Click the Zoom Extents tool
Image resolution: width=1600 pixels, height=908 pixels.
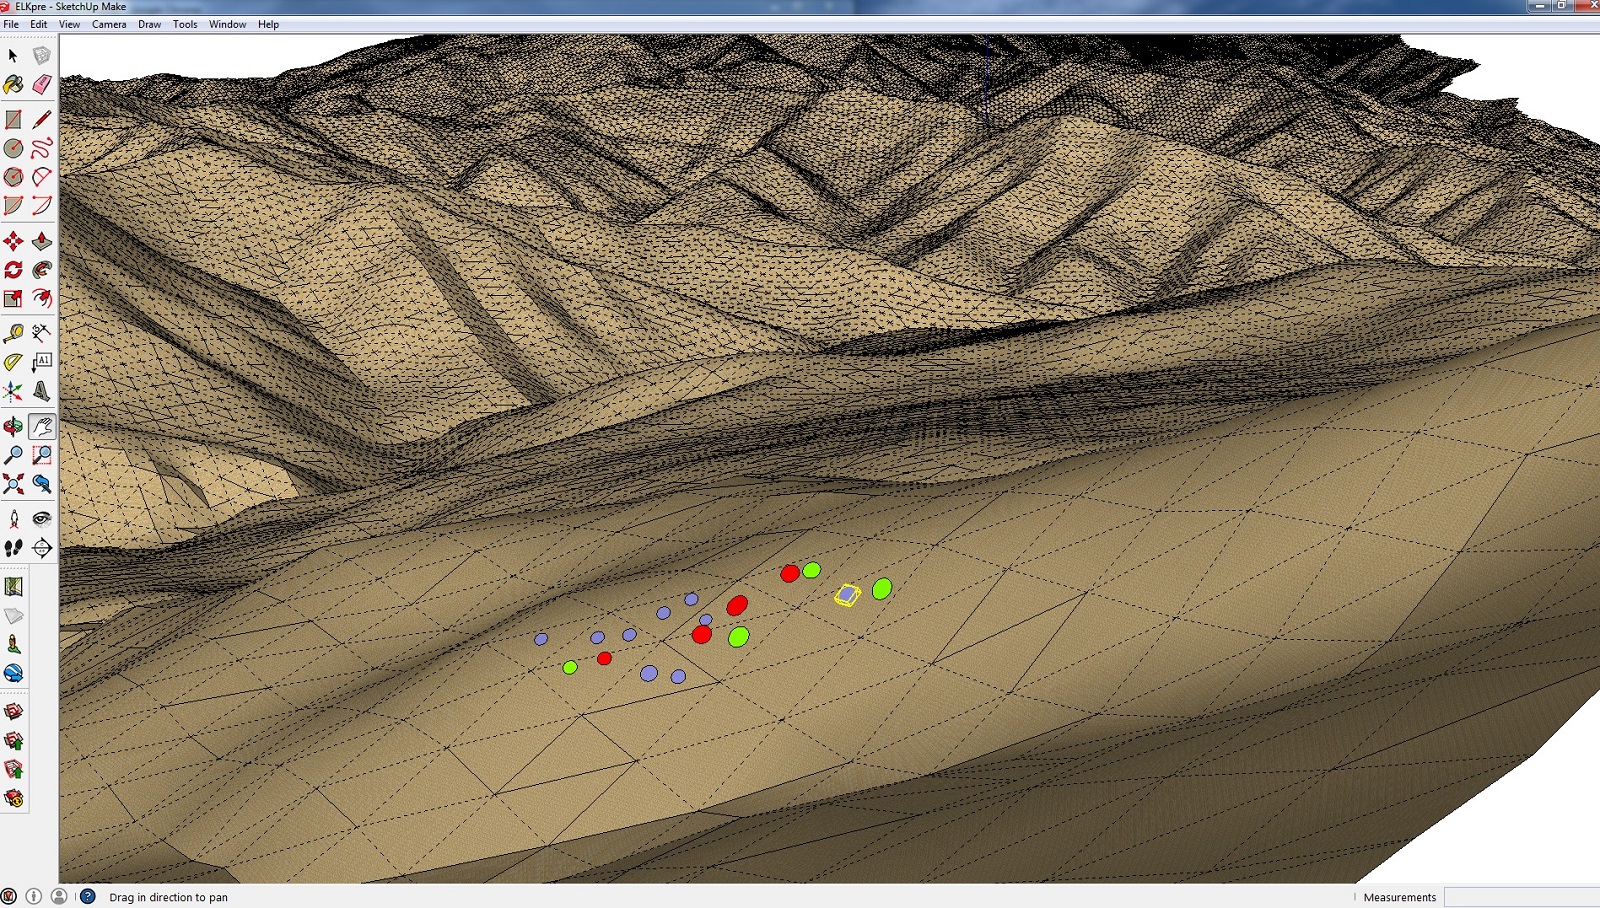[x=13, y=485]
